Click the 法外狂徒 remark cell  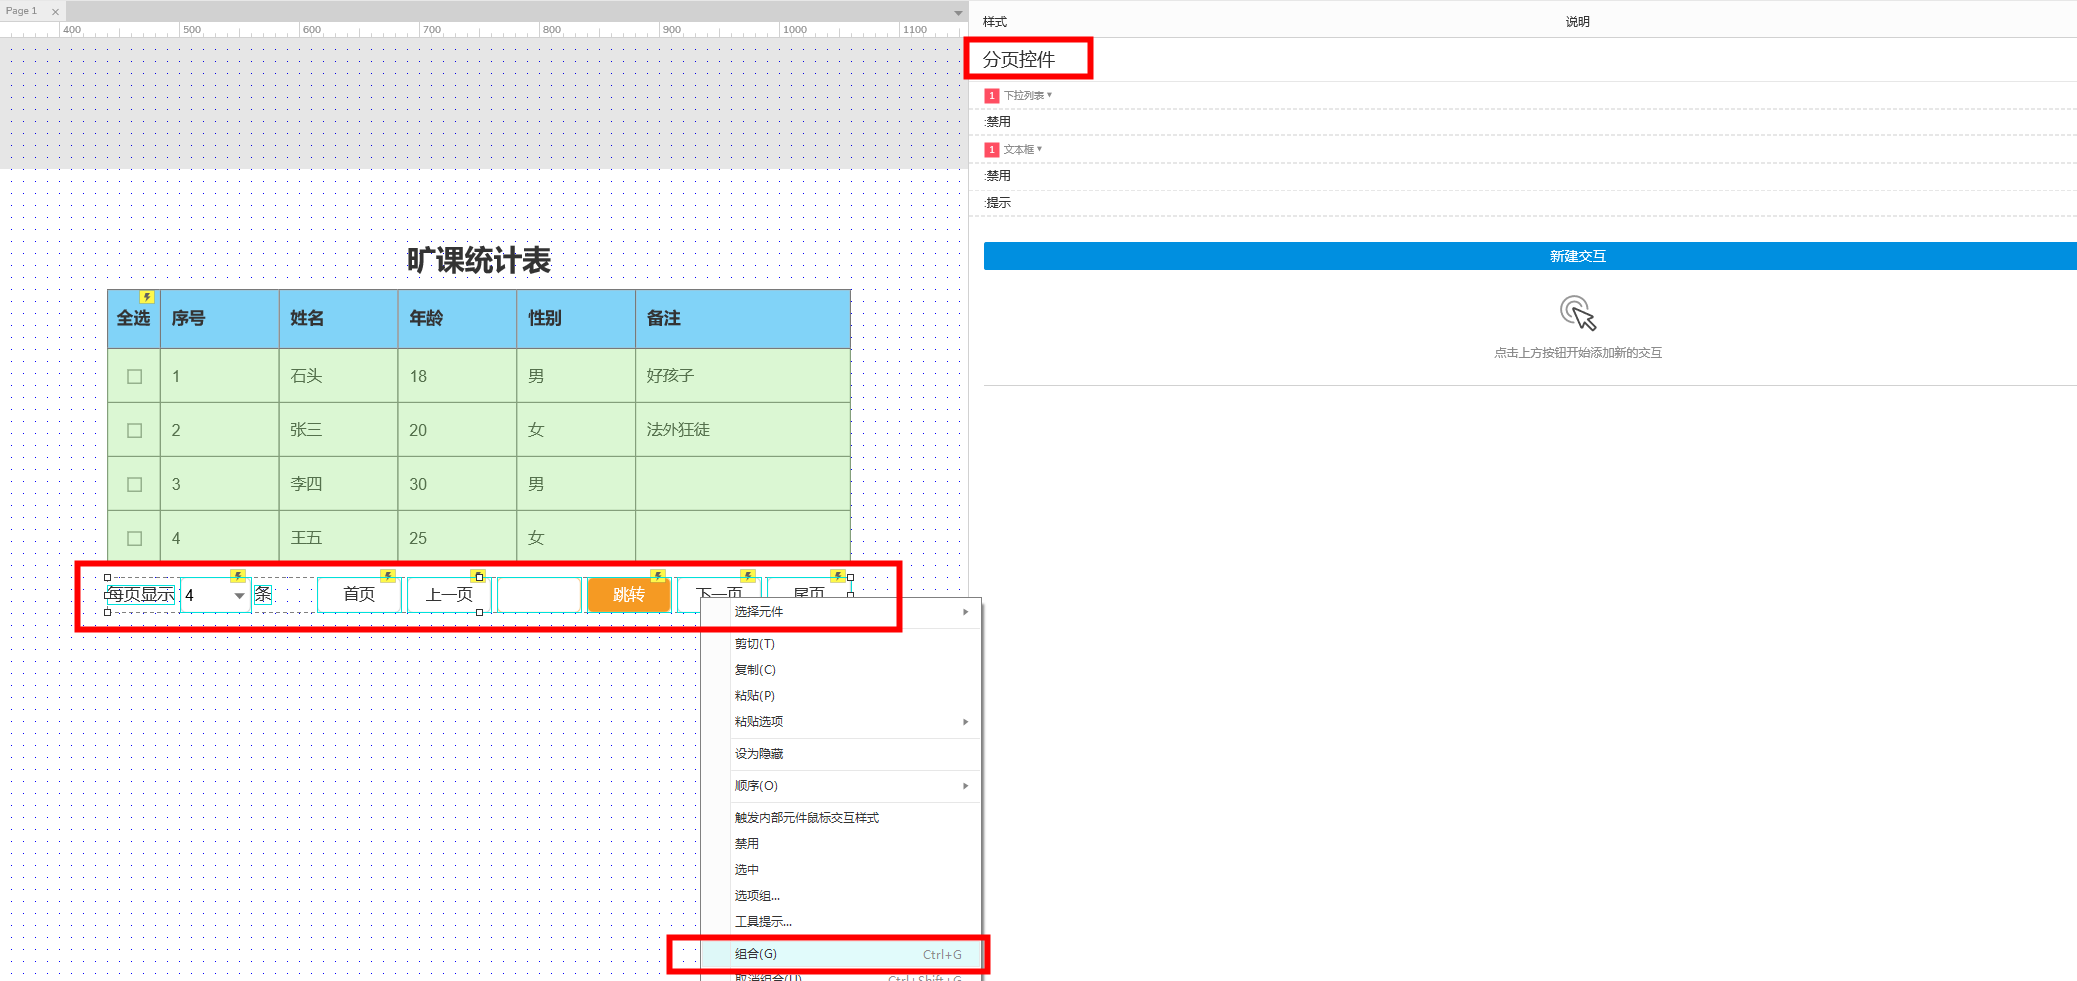point(743,430)
